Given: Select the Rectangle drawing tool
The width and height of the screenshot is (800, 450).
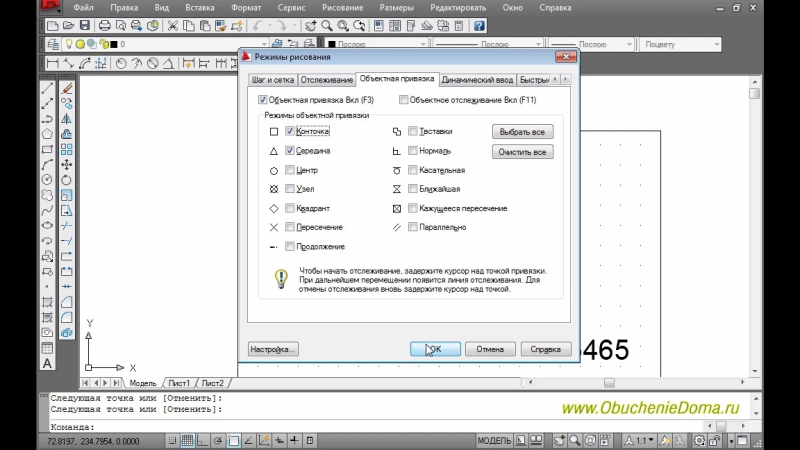Looking at the screenshot, I should point(47,149).
